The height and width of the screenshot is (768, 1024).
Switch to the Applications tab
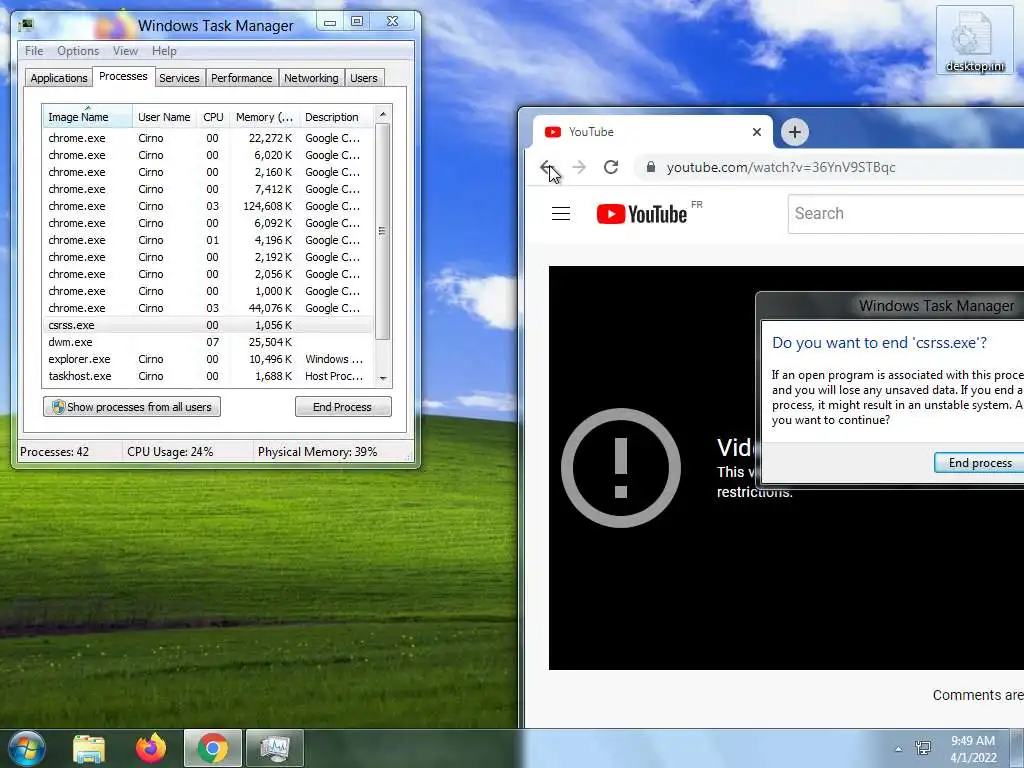(x=59, y=78)
